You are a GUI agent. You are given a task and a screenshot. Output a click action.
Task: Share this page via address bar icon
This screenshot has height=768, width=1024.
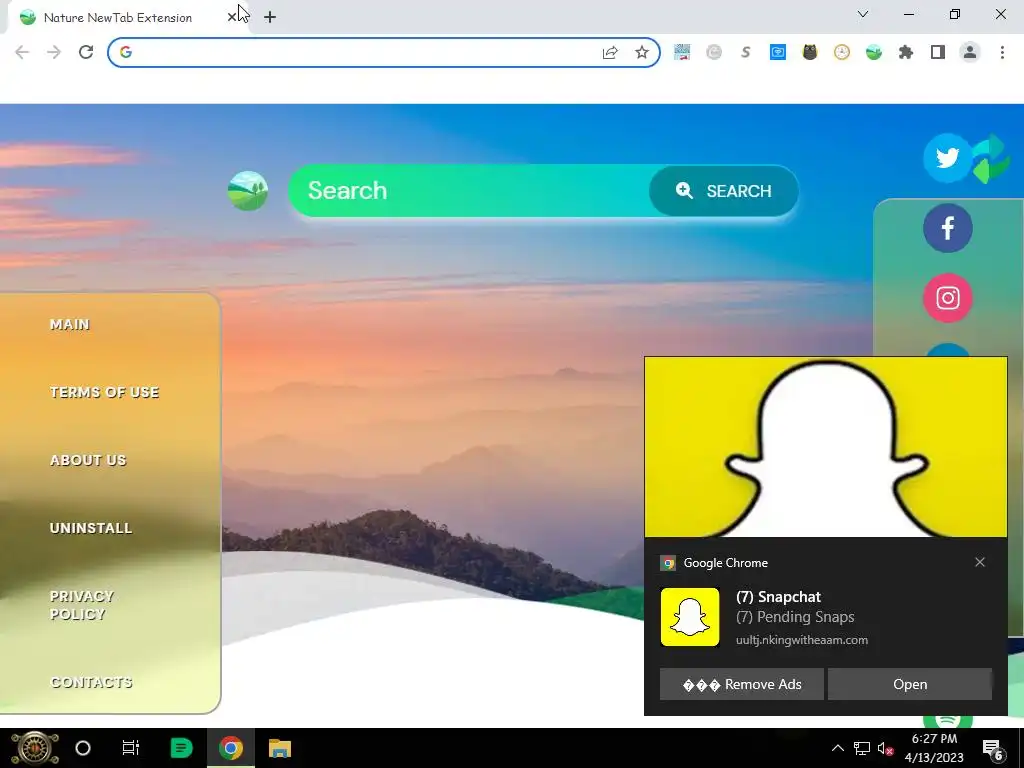click(x=610, y=52)
